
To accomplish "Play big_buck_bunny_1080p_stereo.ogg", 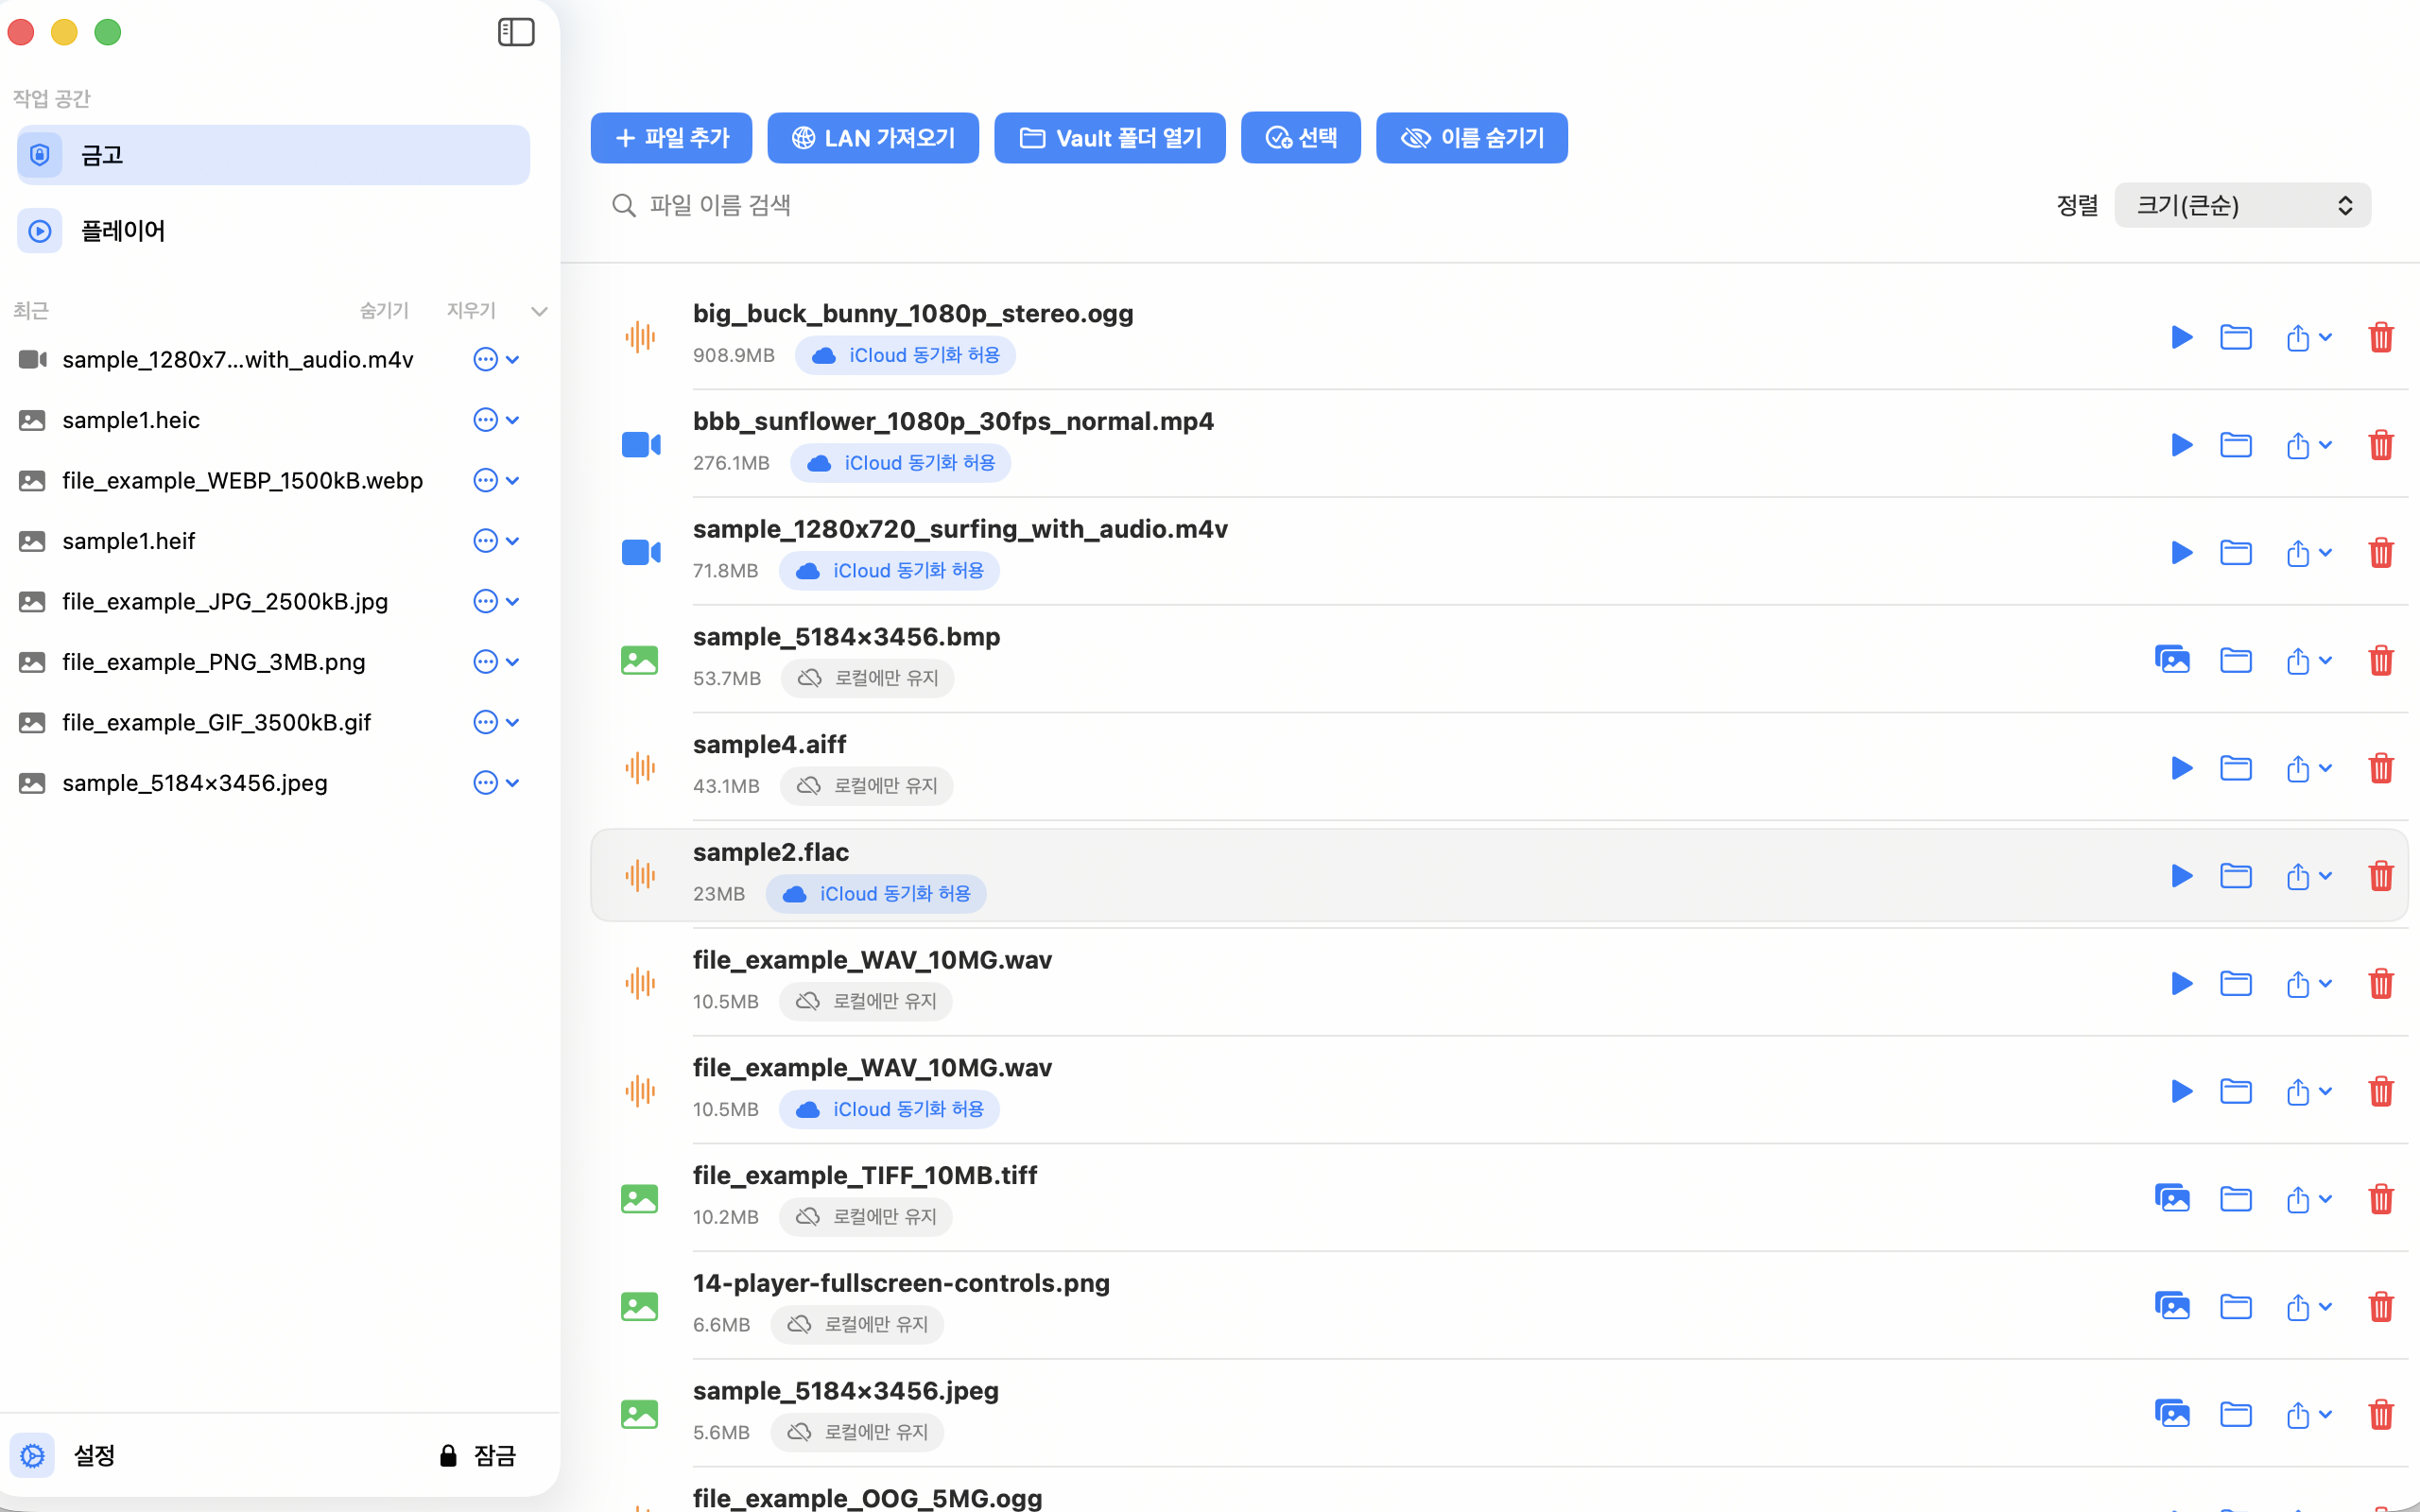I will (x=2182, y=337).
